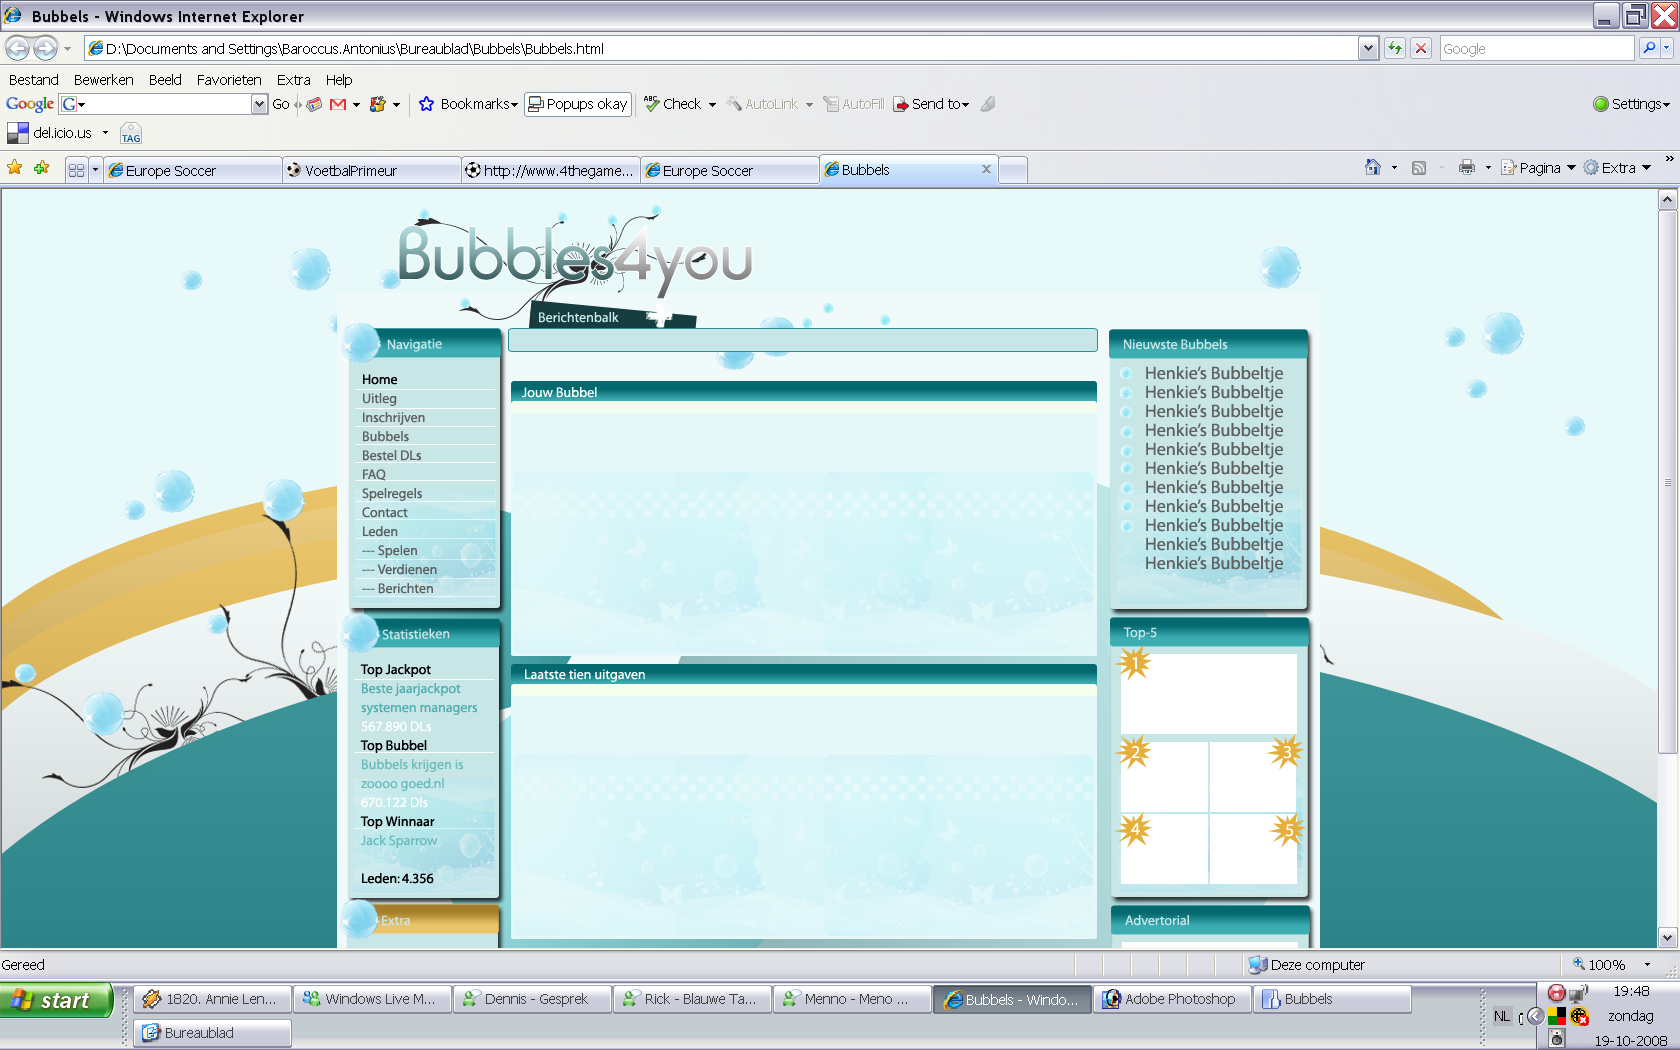
Task: Click the magnifier search button beside Google box
Action: point(1648,48)
